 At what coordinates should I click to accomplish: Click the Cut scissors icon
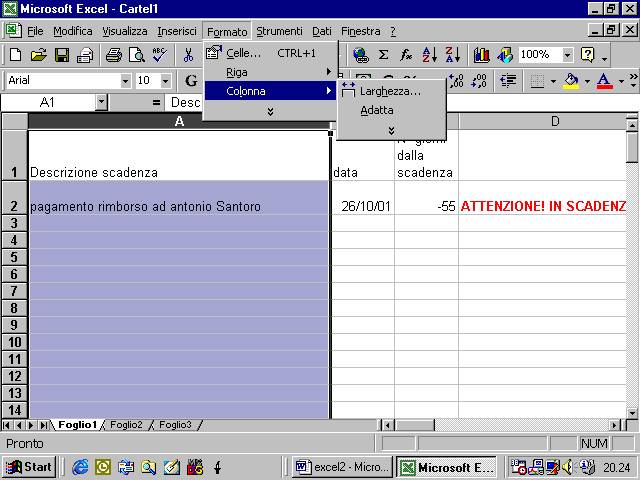(x=188, y=54)
